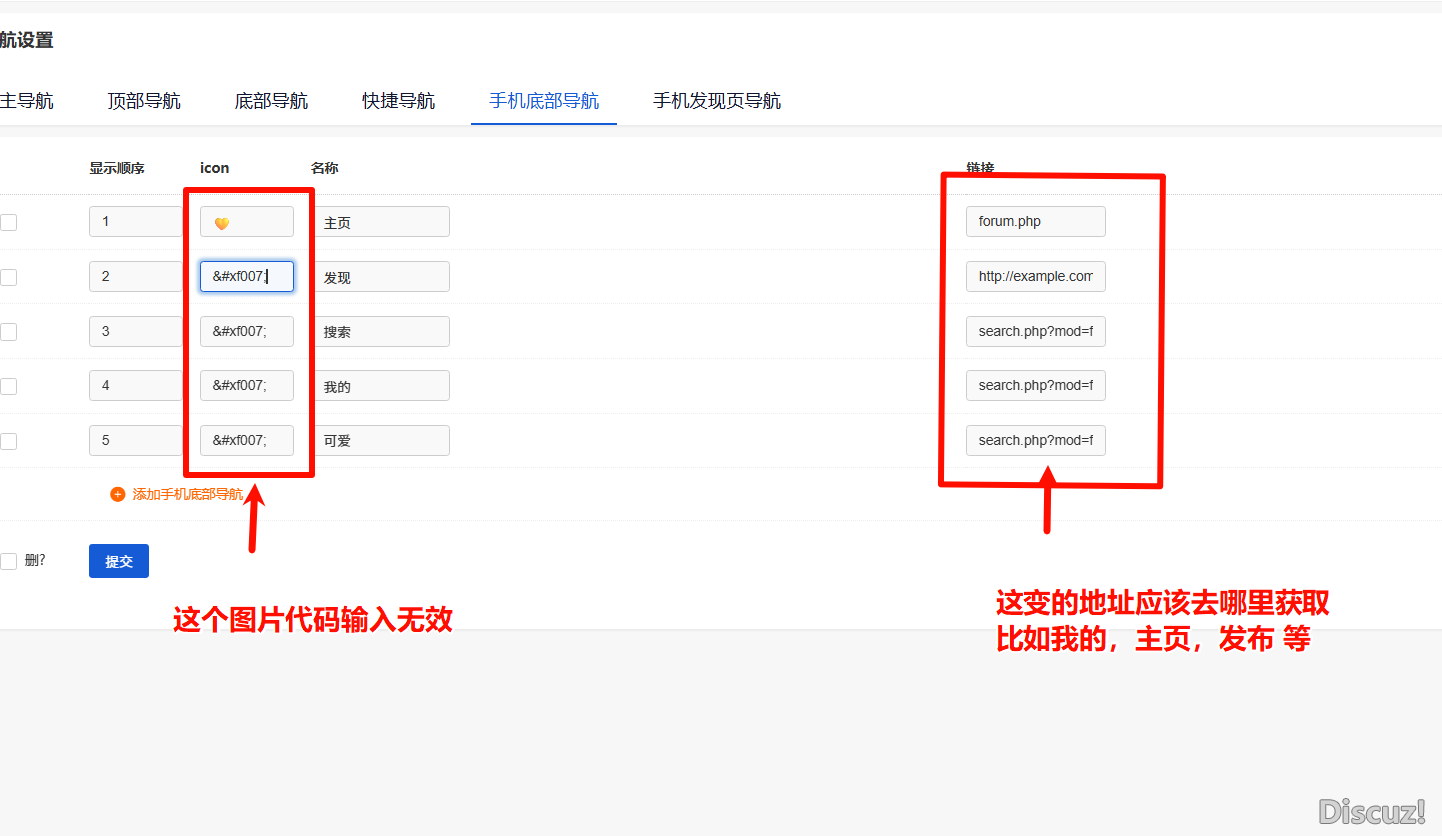Open the 手机发现页导航 tab
Viewport: 1442px width, 836px height.
coord(717,101)
